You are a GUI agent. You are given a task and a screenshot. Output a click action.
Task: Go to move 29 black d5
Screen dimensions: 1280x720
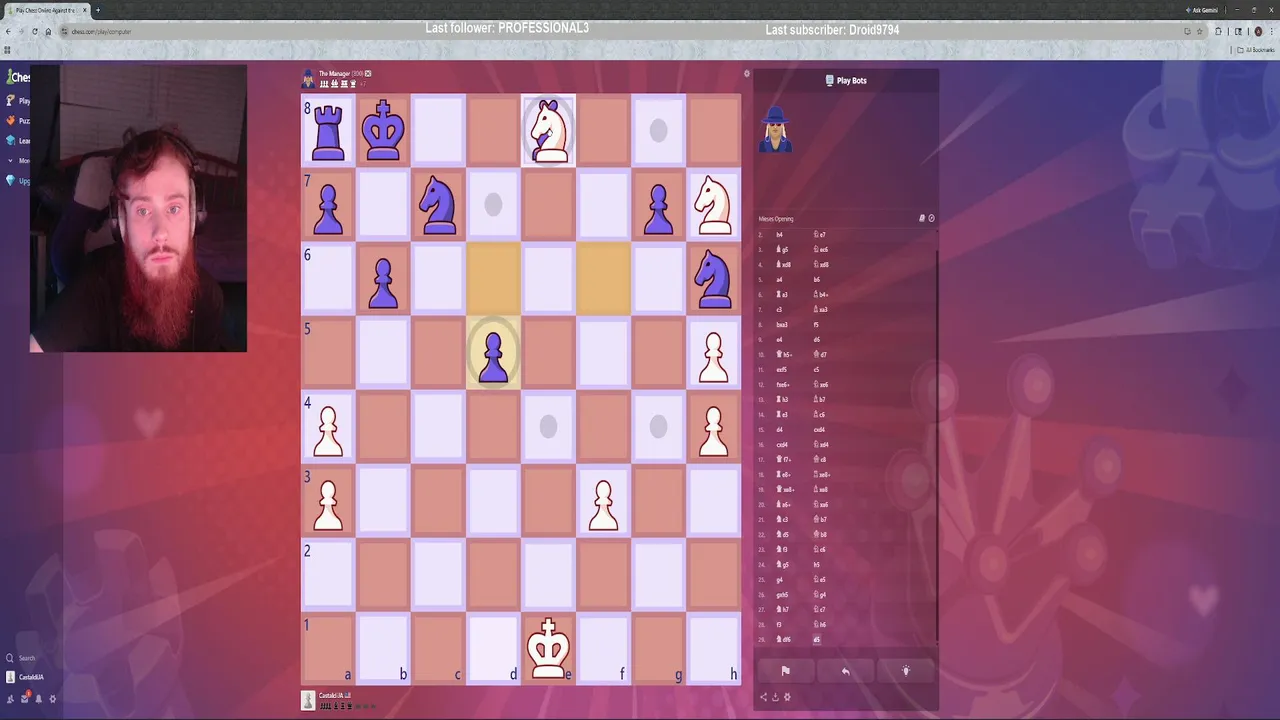tap(817, 640)
